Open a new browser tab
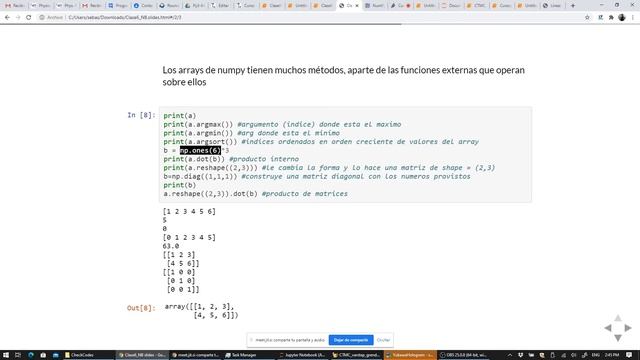 point(573,6)
